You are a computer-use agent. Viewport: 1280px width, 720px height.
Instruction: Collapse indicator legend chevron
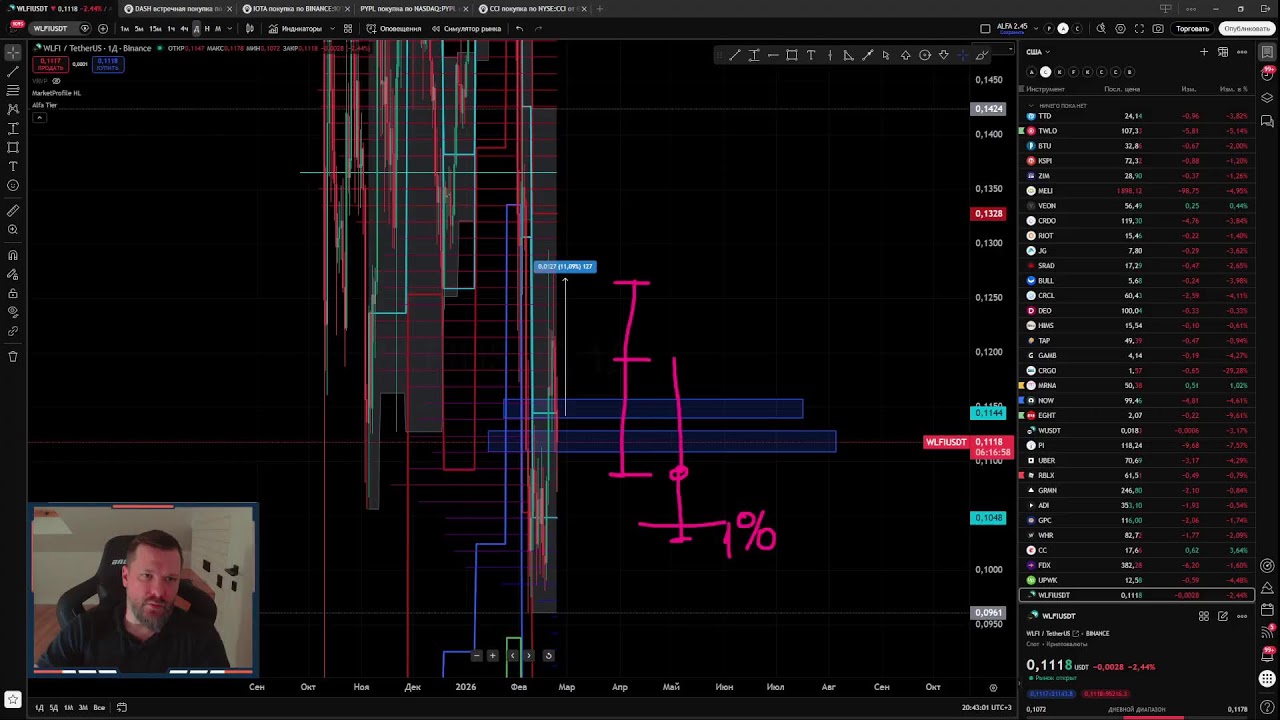(x=39, y=118)
